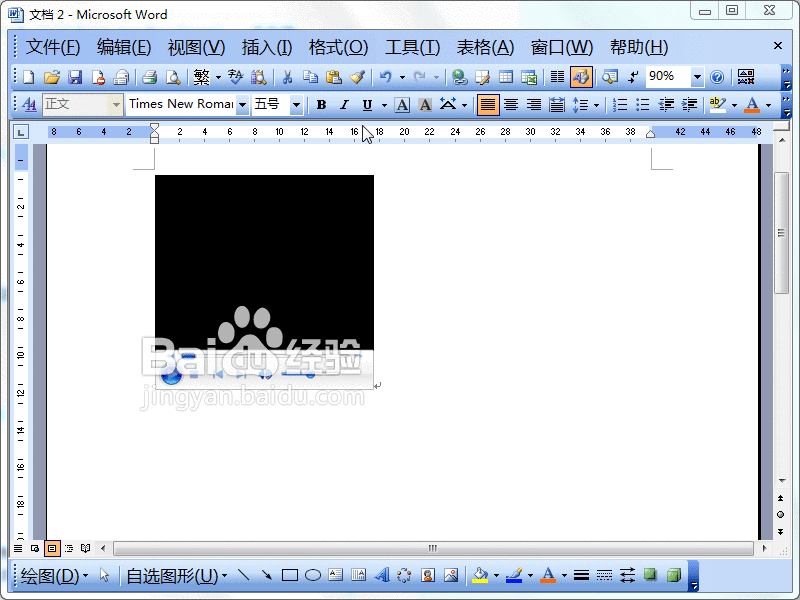Set justified paragraph alignment

(x=488, y=105)
